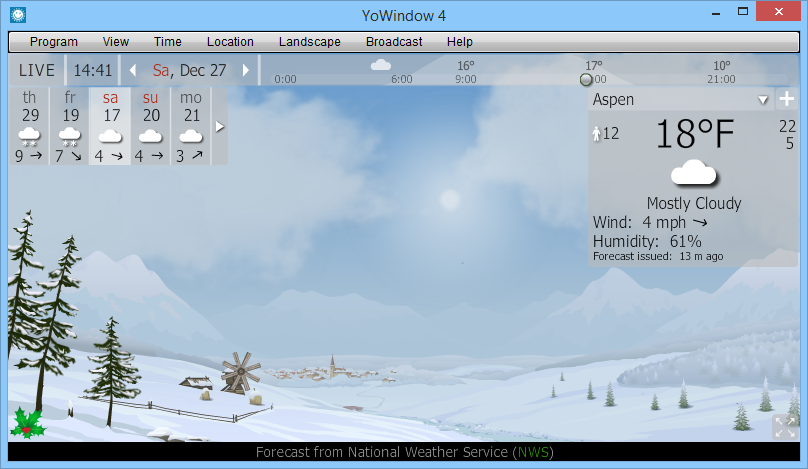The width and height of the screenshot is (808, 469).
Task: Click the plus icon to add location
Action: click(786, 99)
